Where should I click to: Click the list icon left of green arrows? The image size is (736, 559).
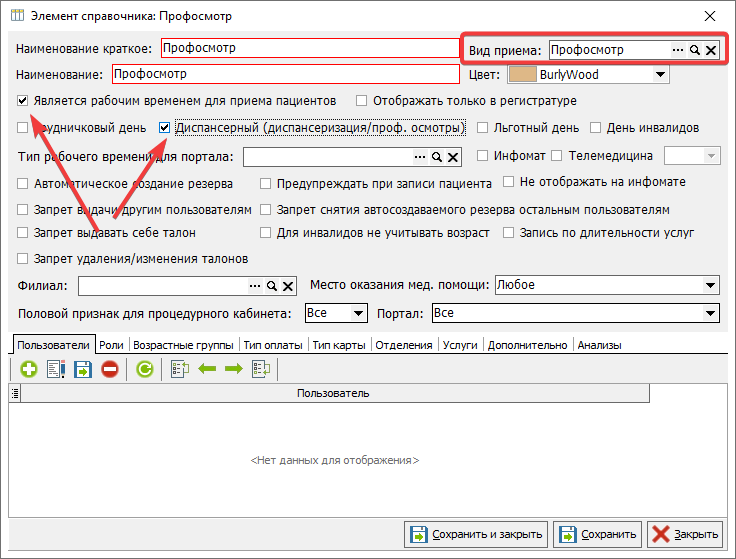pos(180,369)
